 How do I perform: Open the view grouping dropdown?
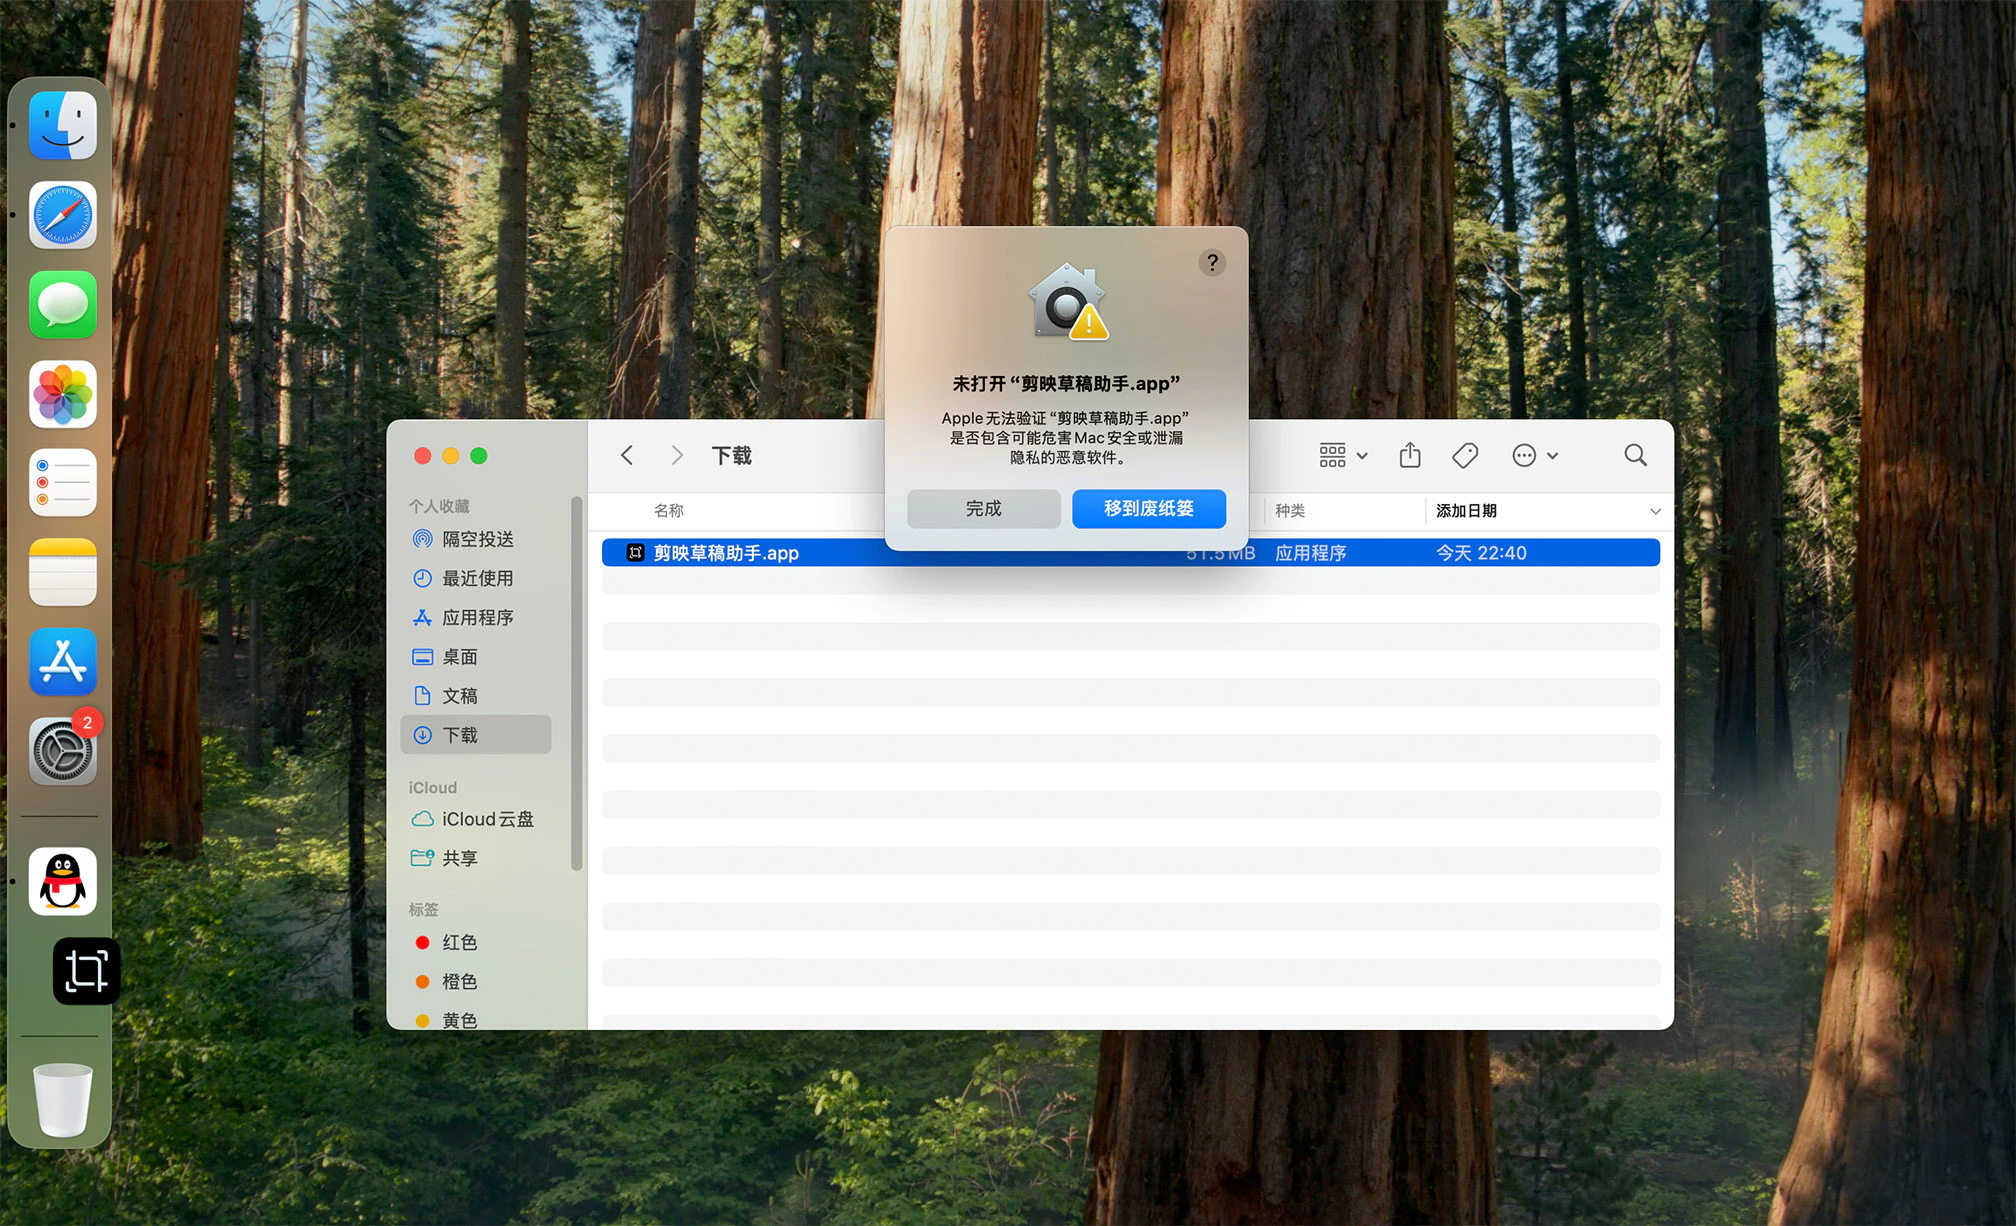click(x=1342, y=456)
